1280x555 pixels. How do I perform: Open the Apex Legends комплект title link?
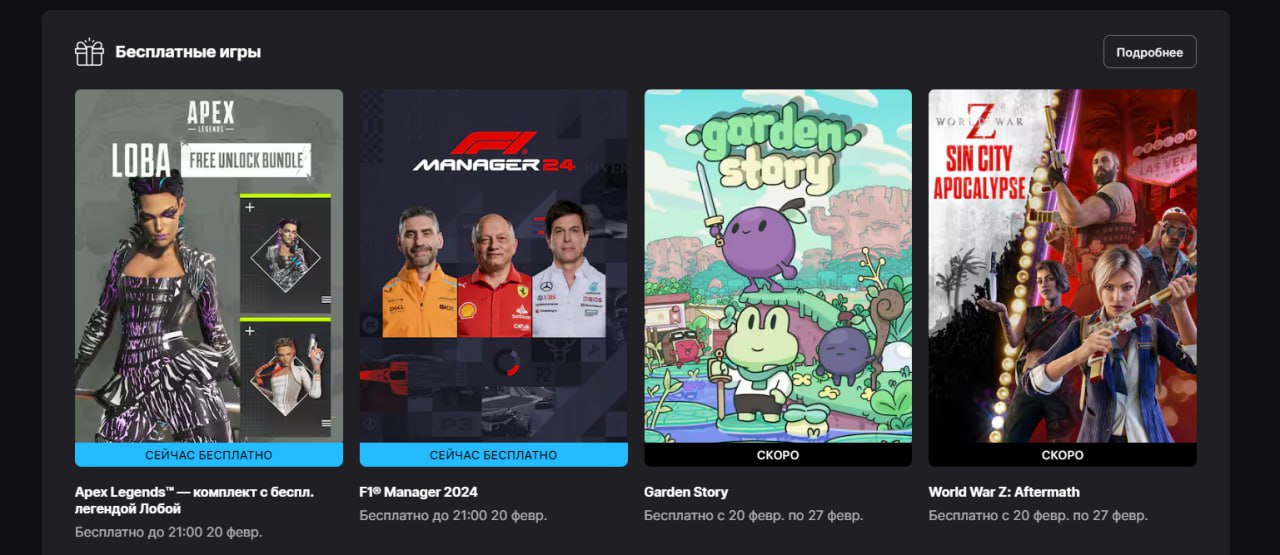[194, 500]
